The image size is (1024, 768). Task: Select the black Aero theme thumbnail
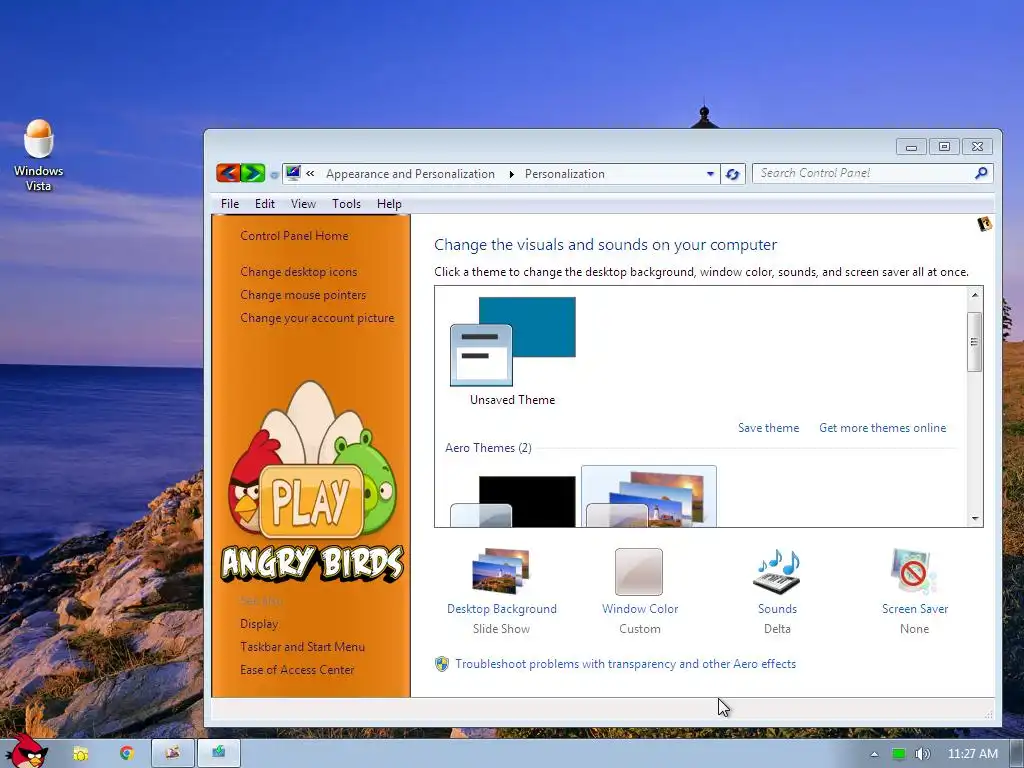pos(513,500)
